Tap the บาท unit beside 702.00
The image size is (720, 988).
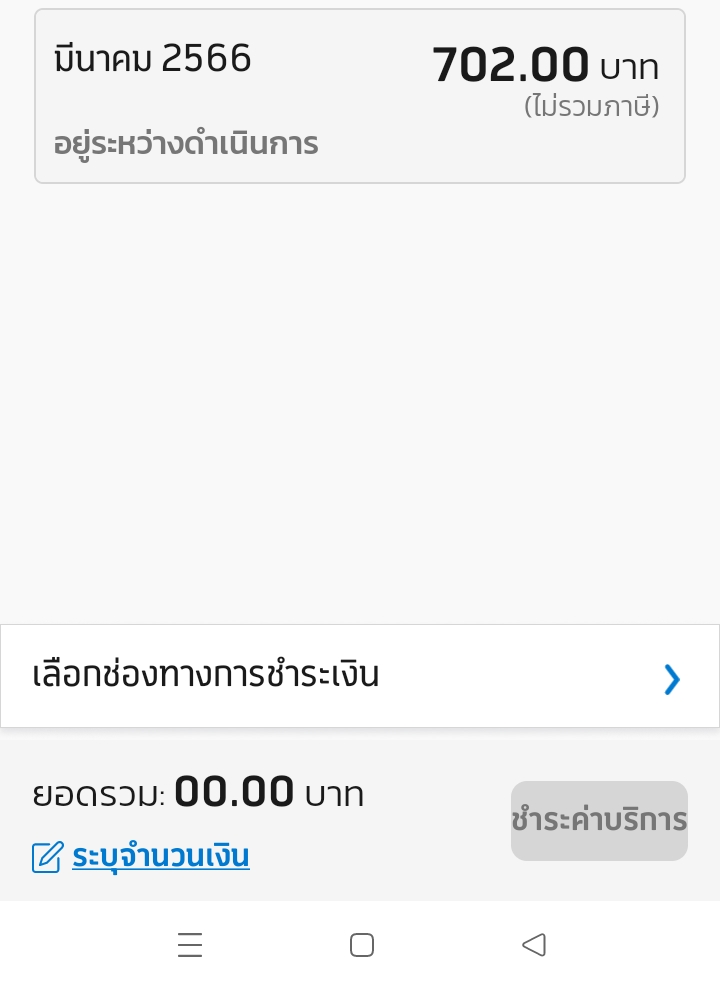pos(629,68)
